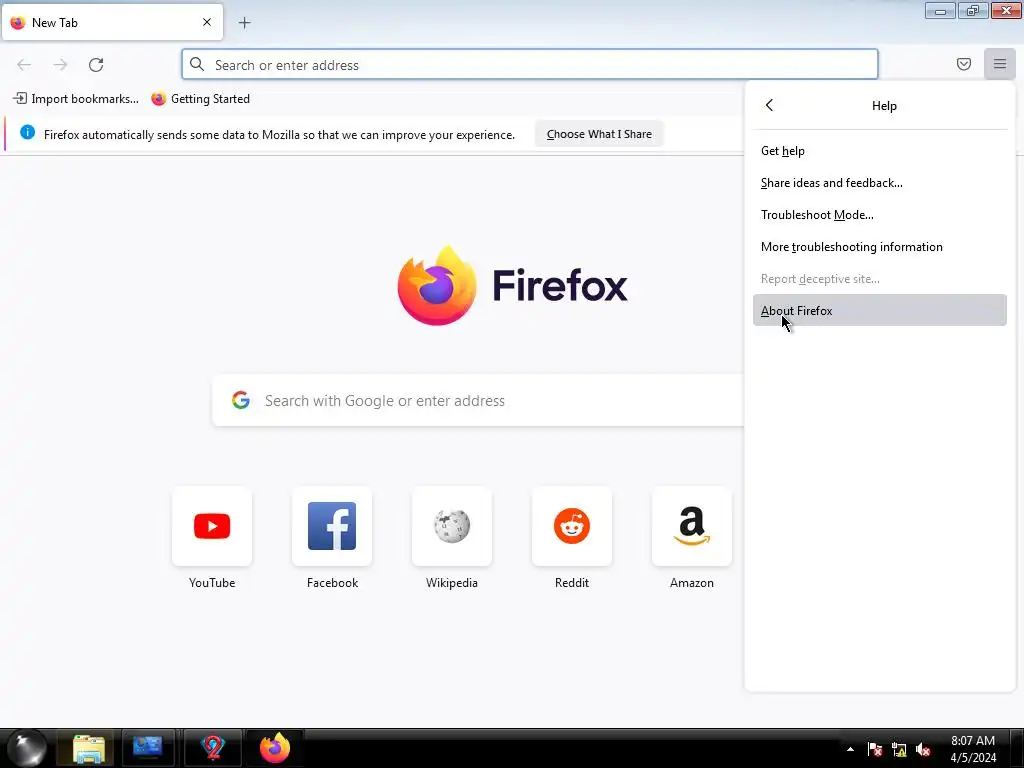
Task: Open Windows Start orb
Action: coord(27,748)
